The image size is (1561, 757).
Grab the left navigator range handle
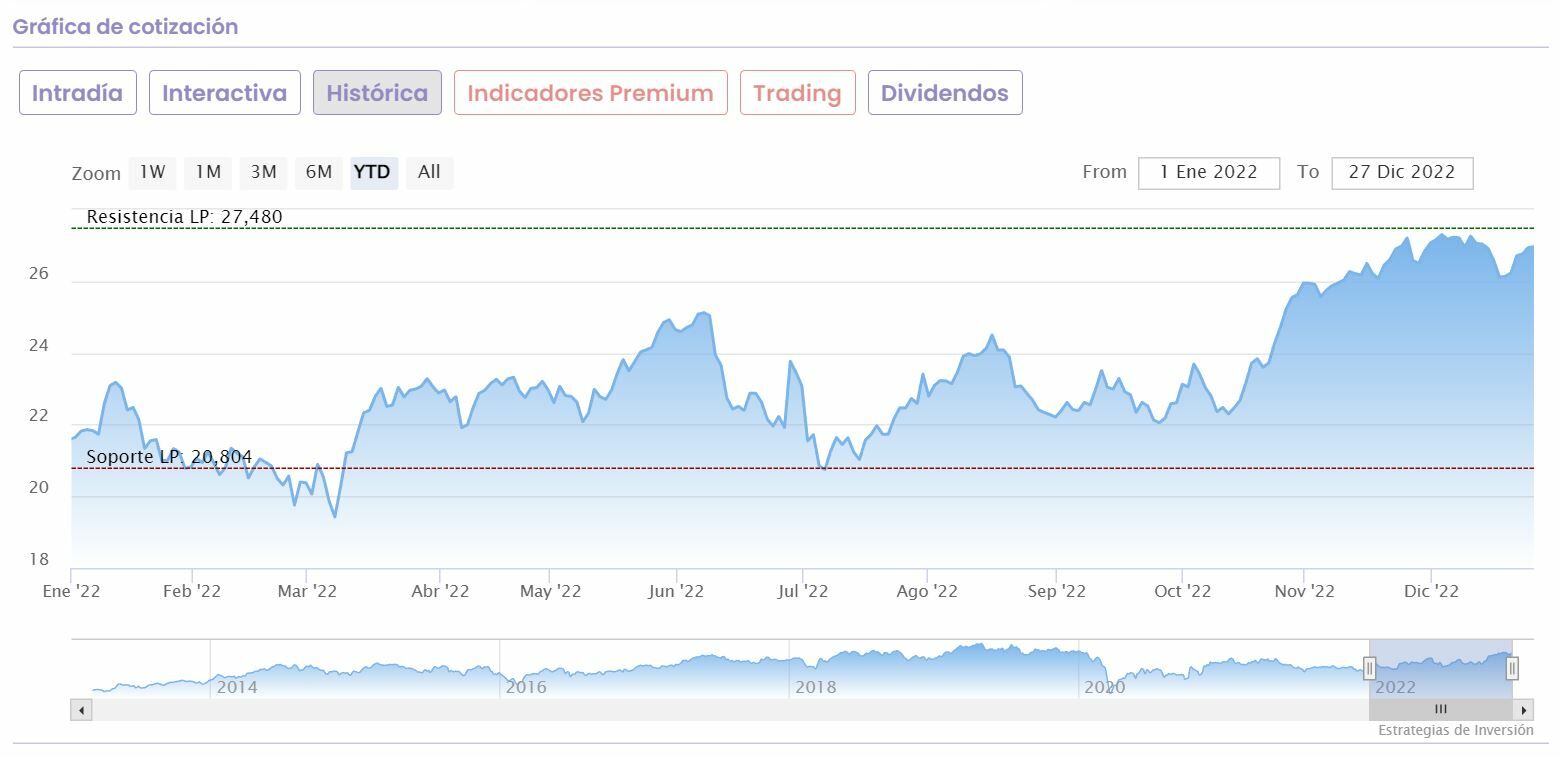pos(1370,668)
